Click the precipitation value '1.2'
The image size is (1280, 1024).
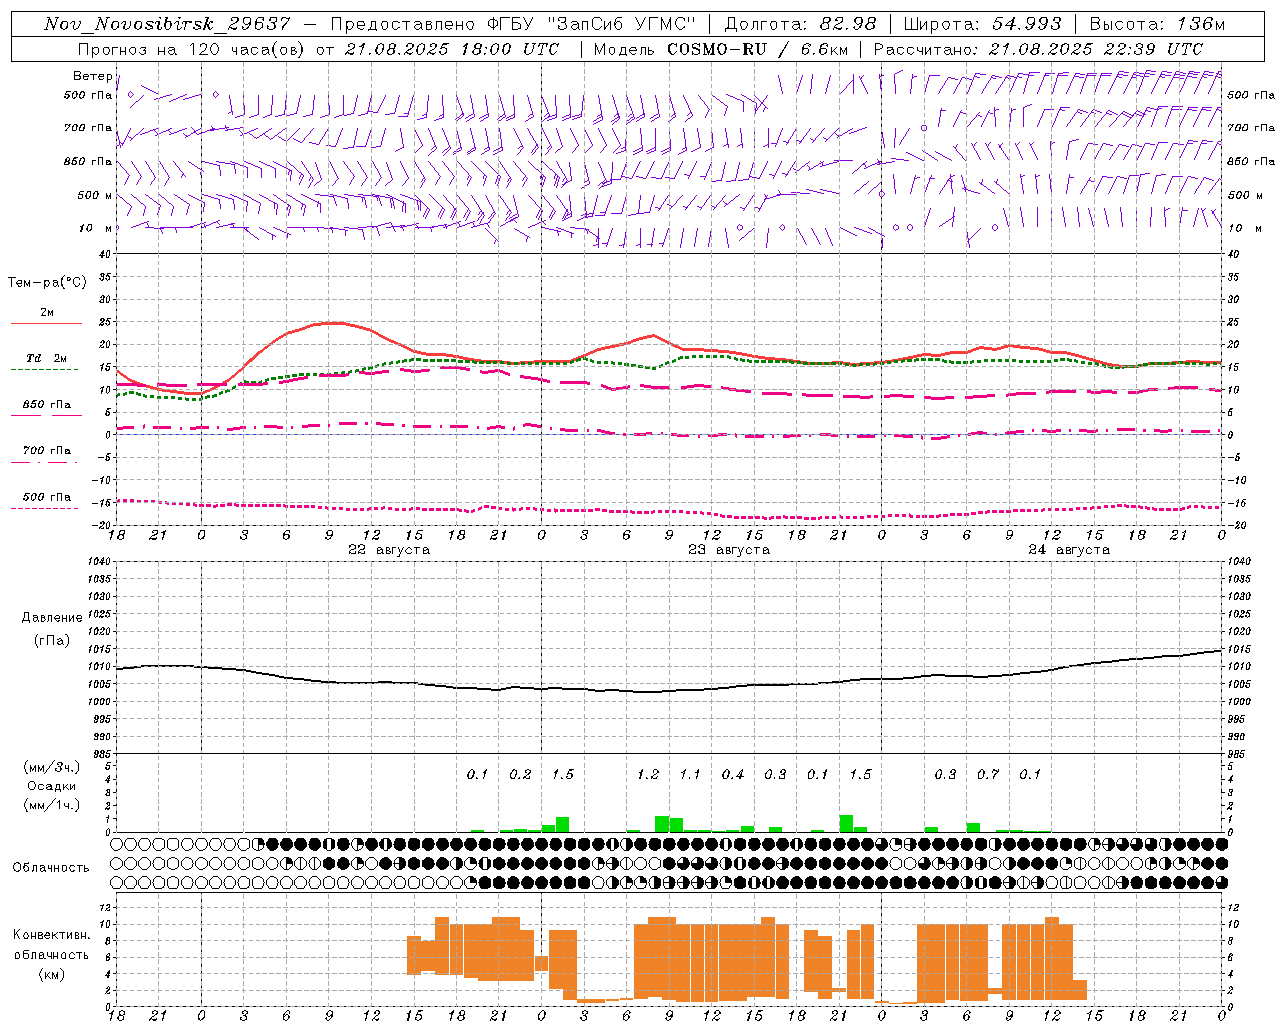pos(648,774)
